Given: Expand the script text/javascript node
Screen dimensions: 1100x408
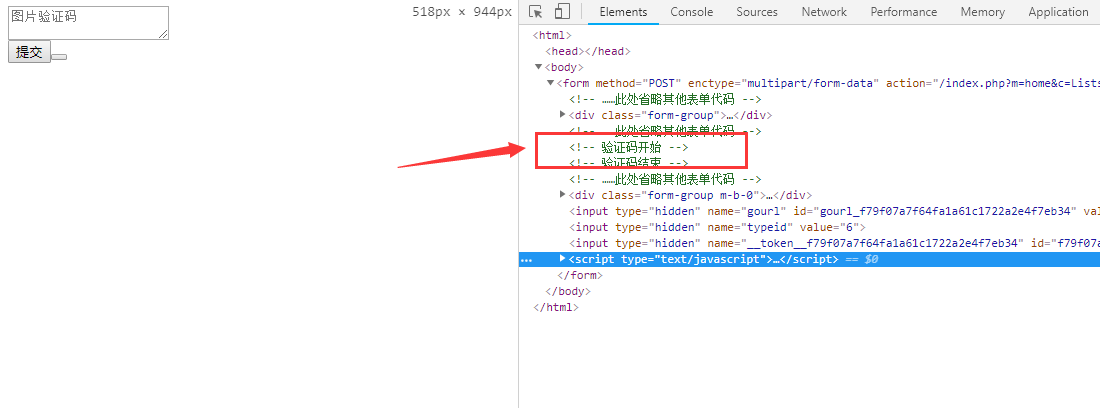Looking at the screenshot, I should pos(563,259).
